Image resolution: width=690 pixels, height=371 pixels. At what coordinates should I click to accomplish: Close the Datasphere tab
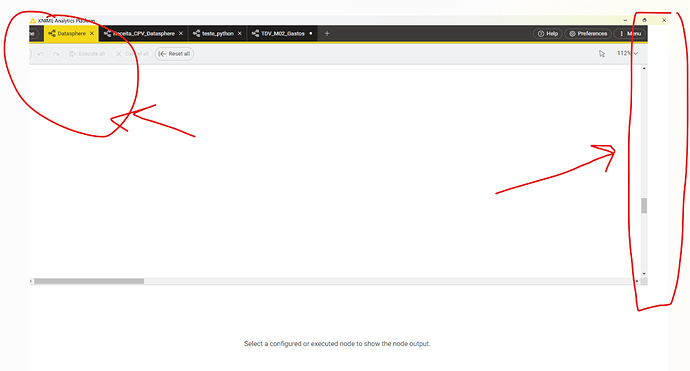pos(92,33)
